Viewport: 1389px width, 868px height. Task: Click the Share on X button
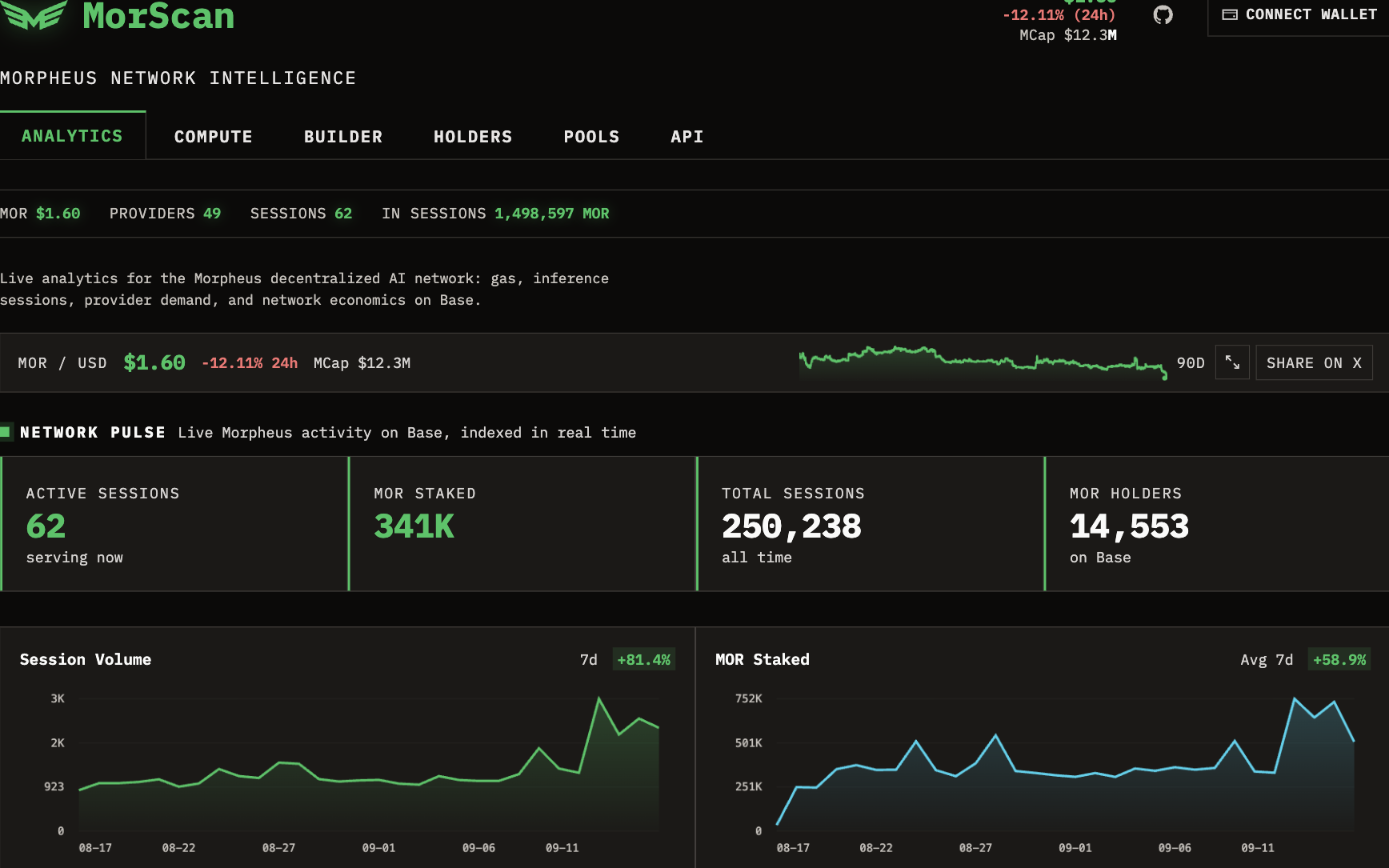pos(1314,363)
